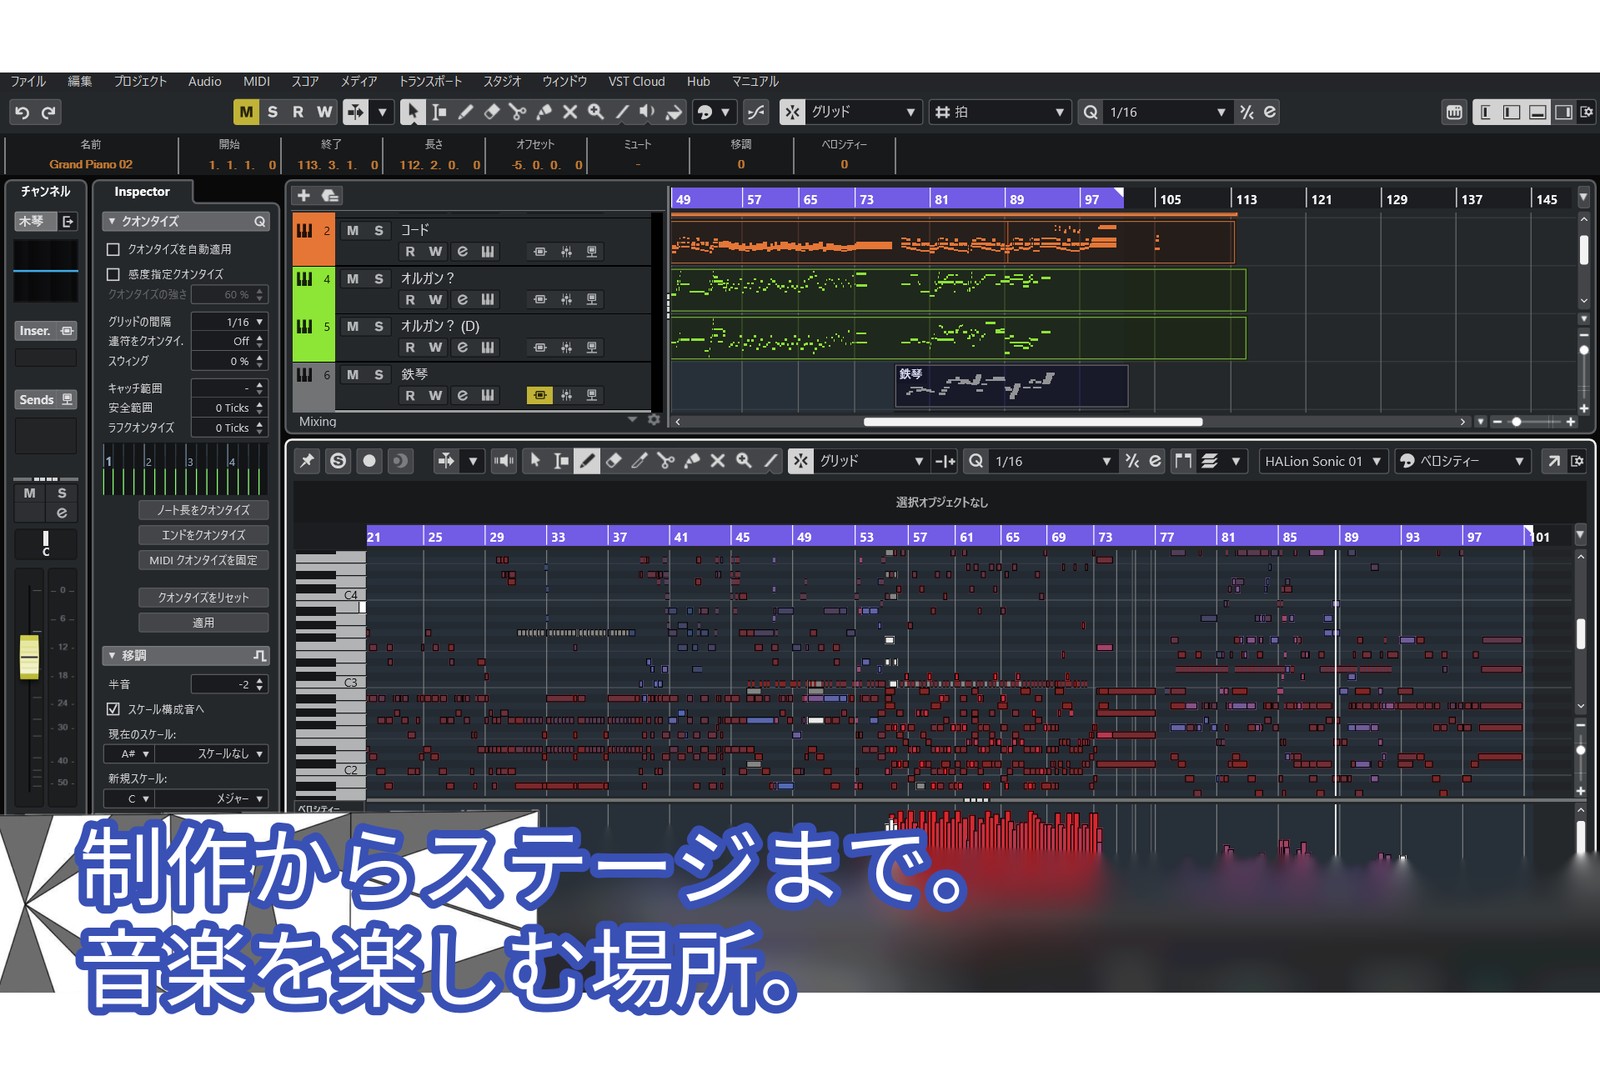Toggle the クオンタイズを自動適用 checkbox

point(113,249)
